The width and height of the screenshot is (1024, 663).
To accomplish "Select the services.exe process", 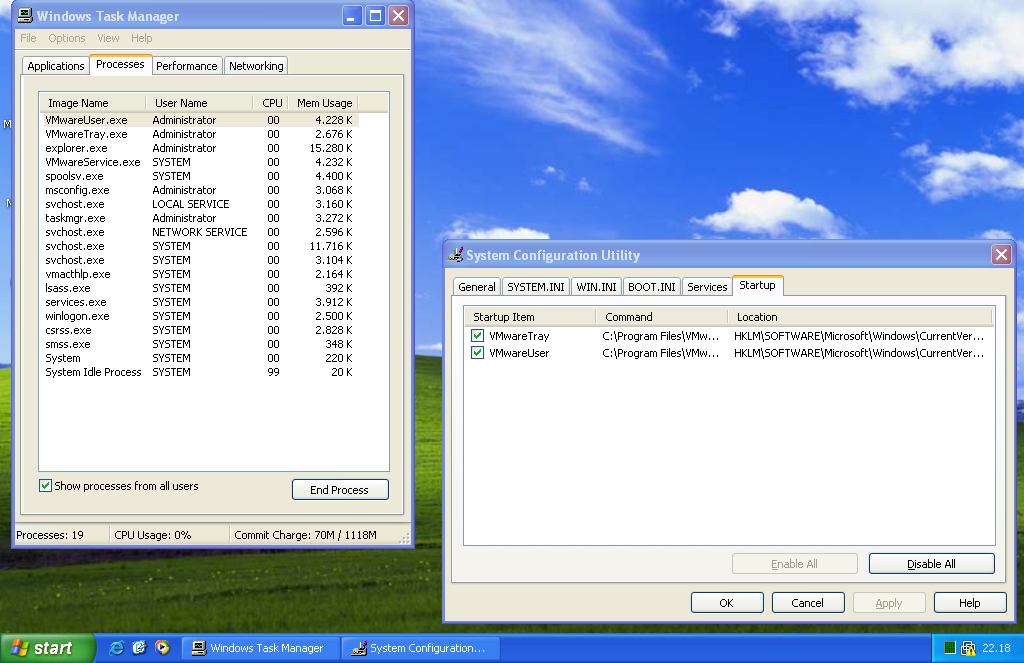I will pyautogui.click(x=200, y=302).
